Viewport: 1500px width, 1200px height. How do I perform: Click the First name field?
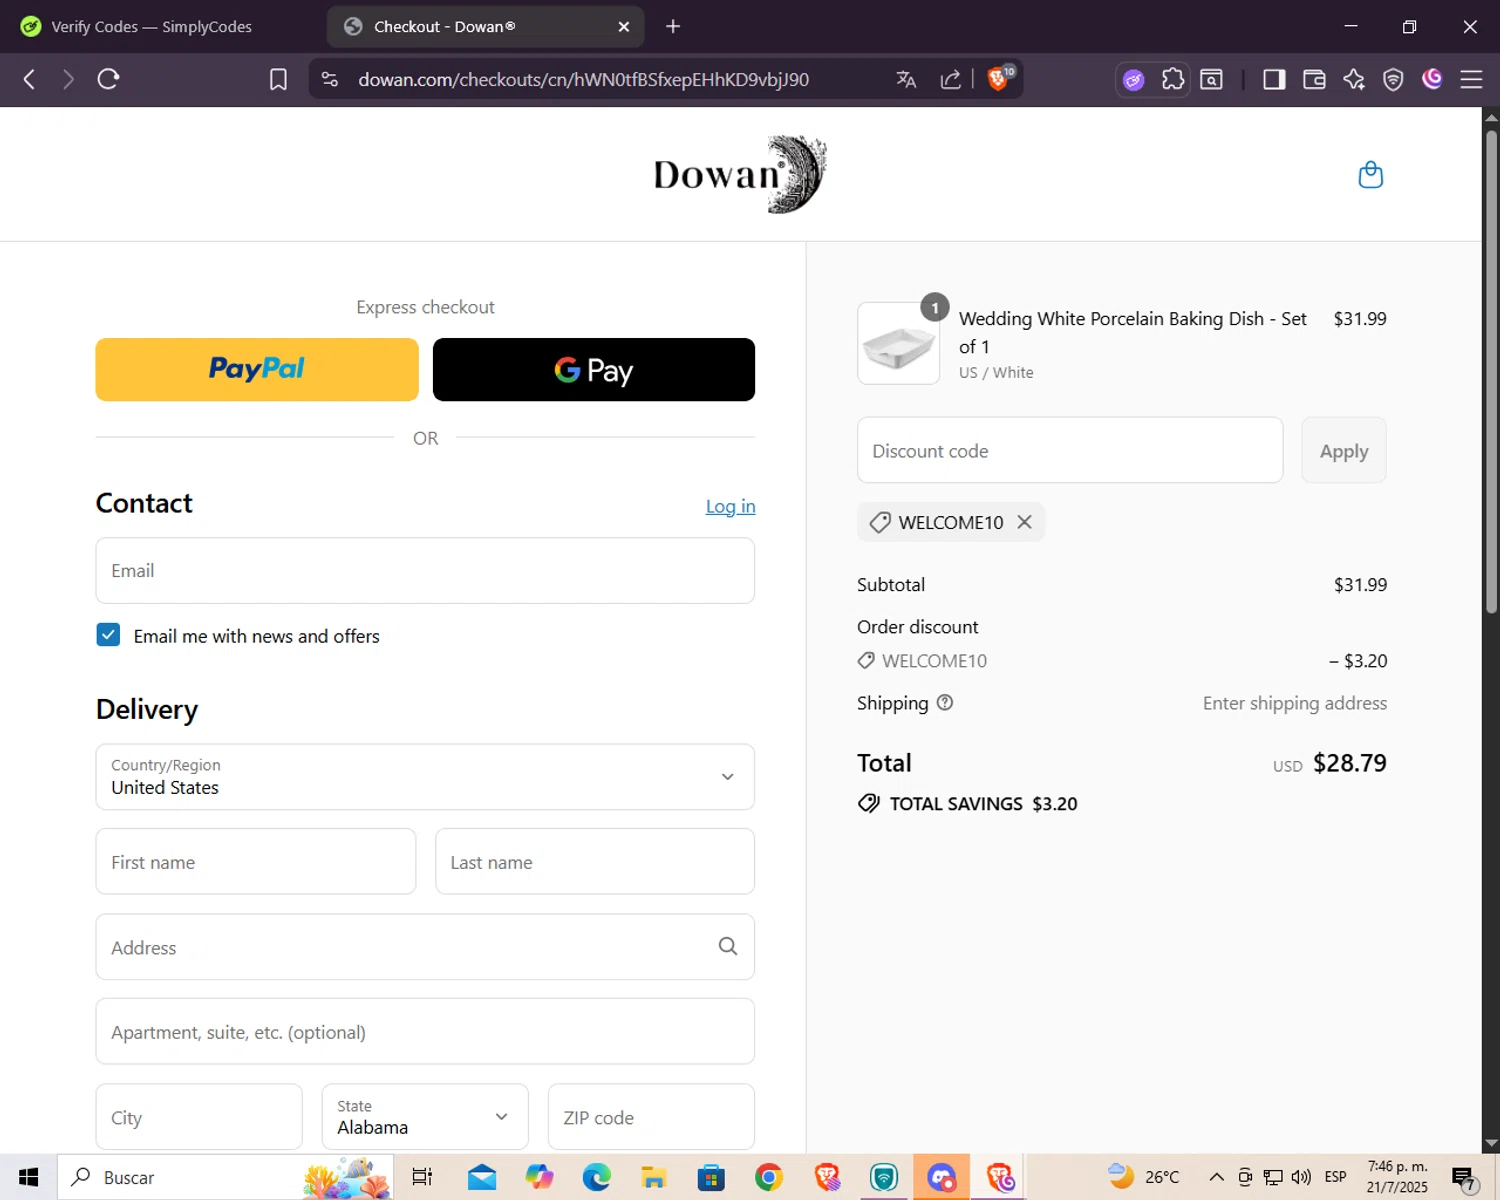tap(256, 861)
